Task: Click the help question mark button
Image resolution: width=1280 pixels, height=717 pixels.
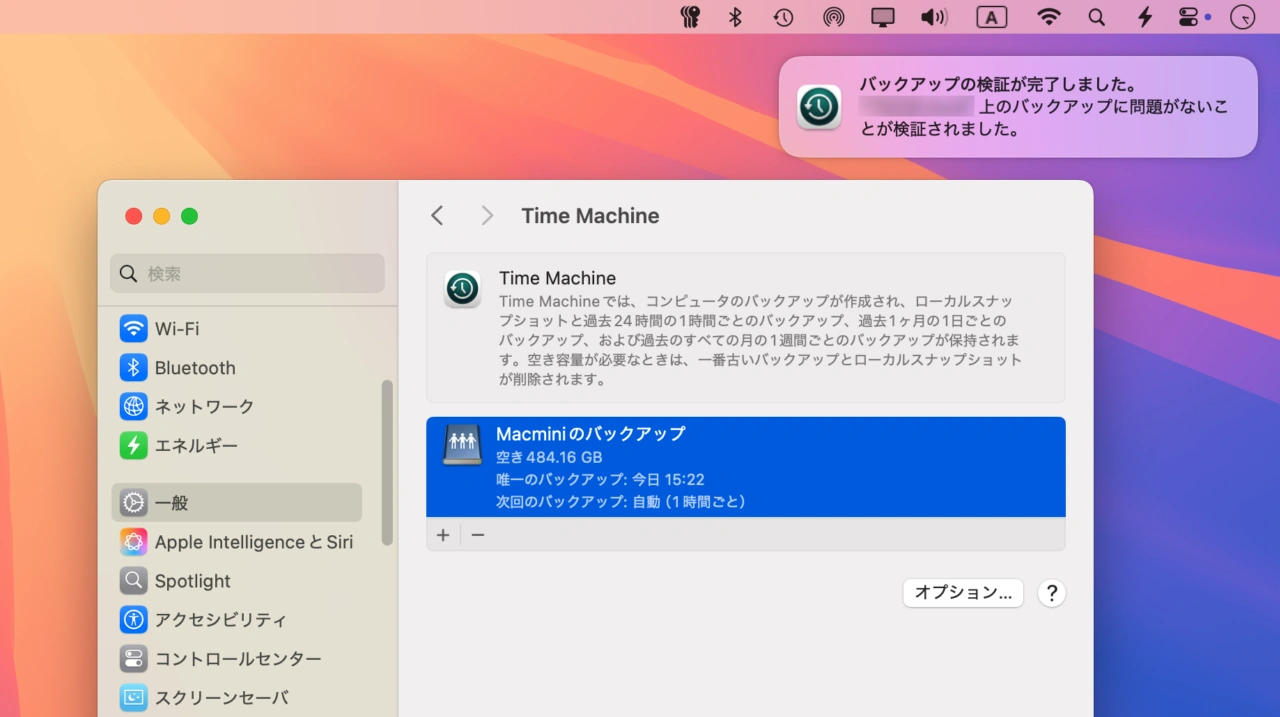Action: (x=1051, y=592)
